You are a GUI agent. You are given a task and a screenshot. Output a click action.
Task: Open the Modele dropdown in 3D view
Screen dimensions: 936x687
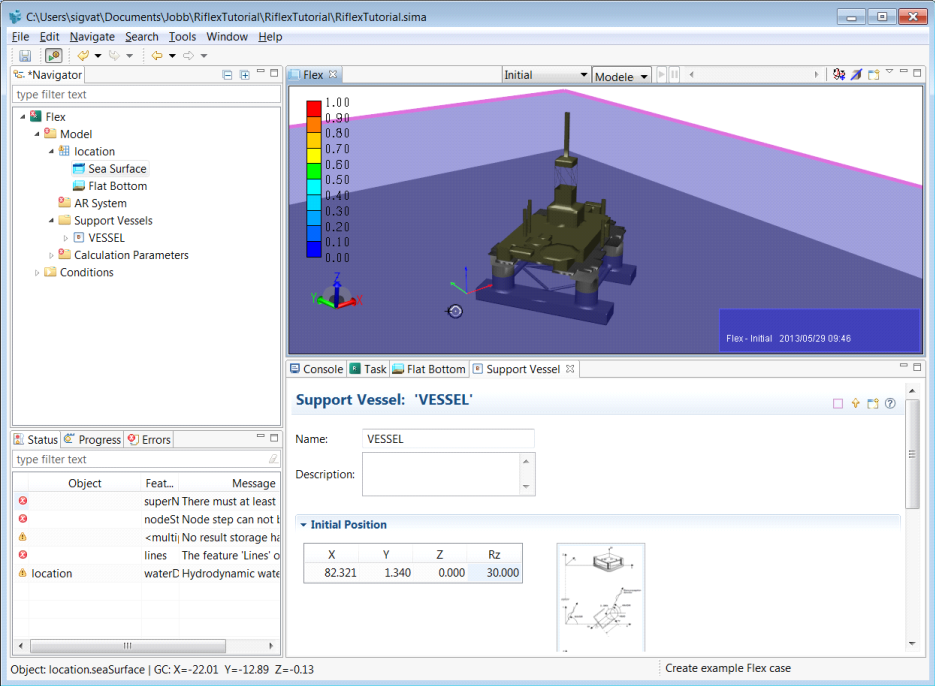(x=621, y=76)
